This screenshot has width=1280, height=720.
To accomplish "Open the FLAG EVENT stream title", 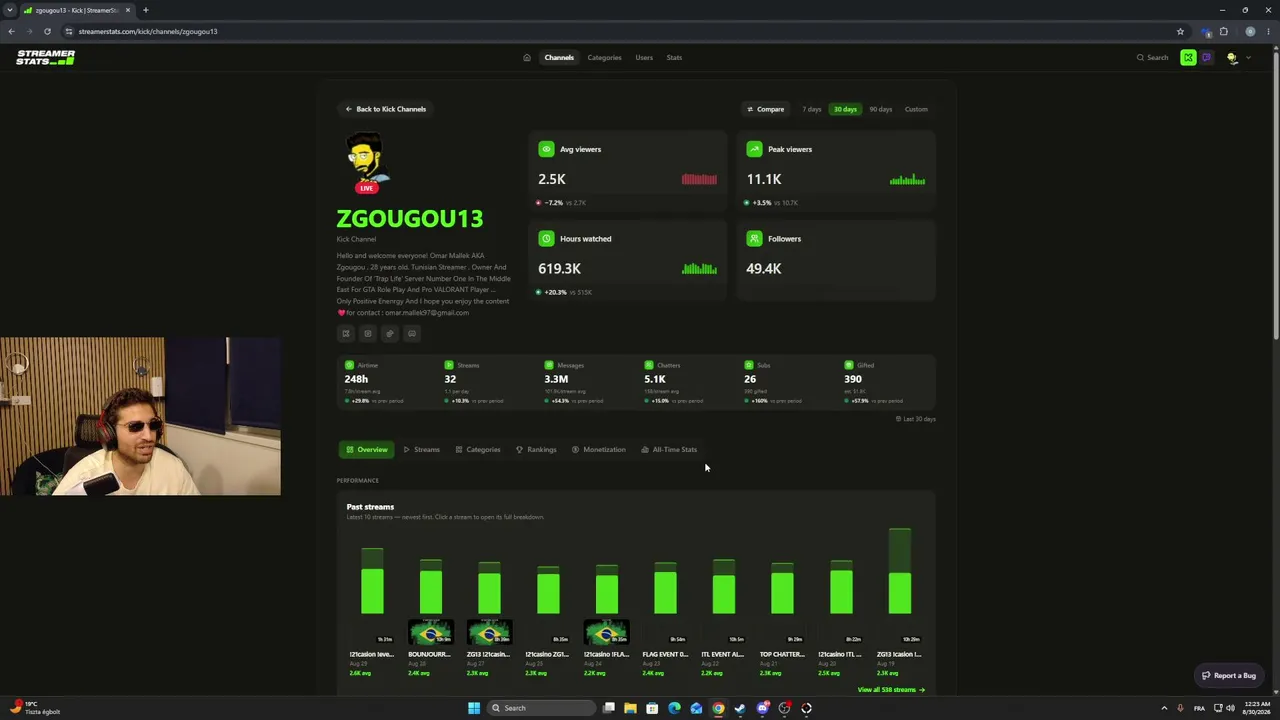I will point(665,654).
